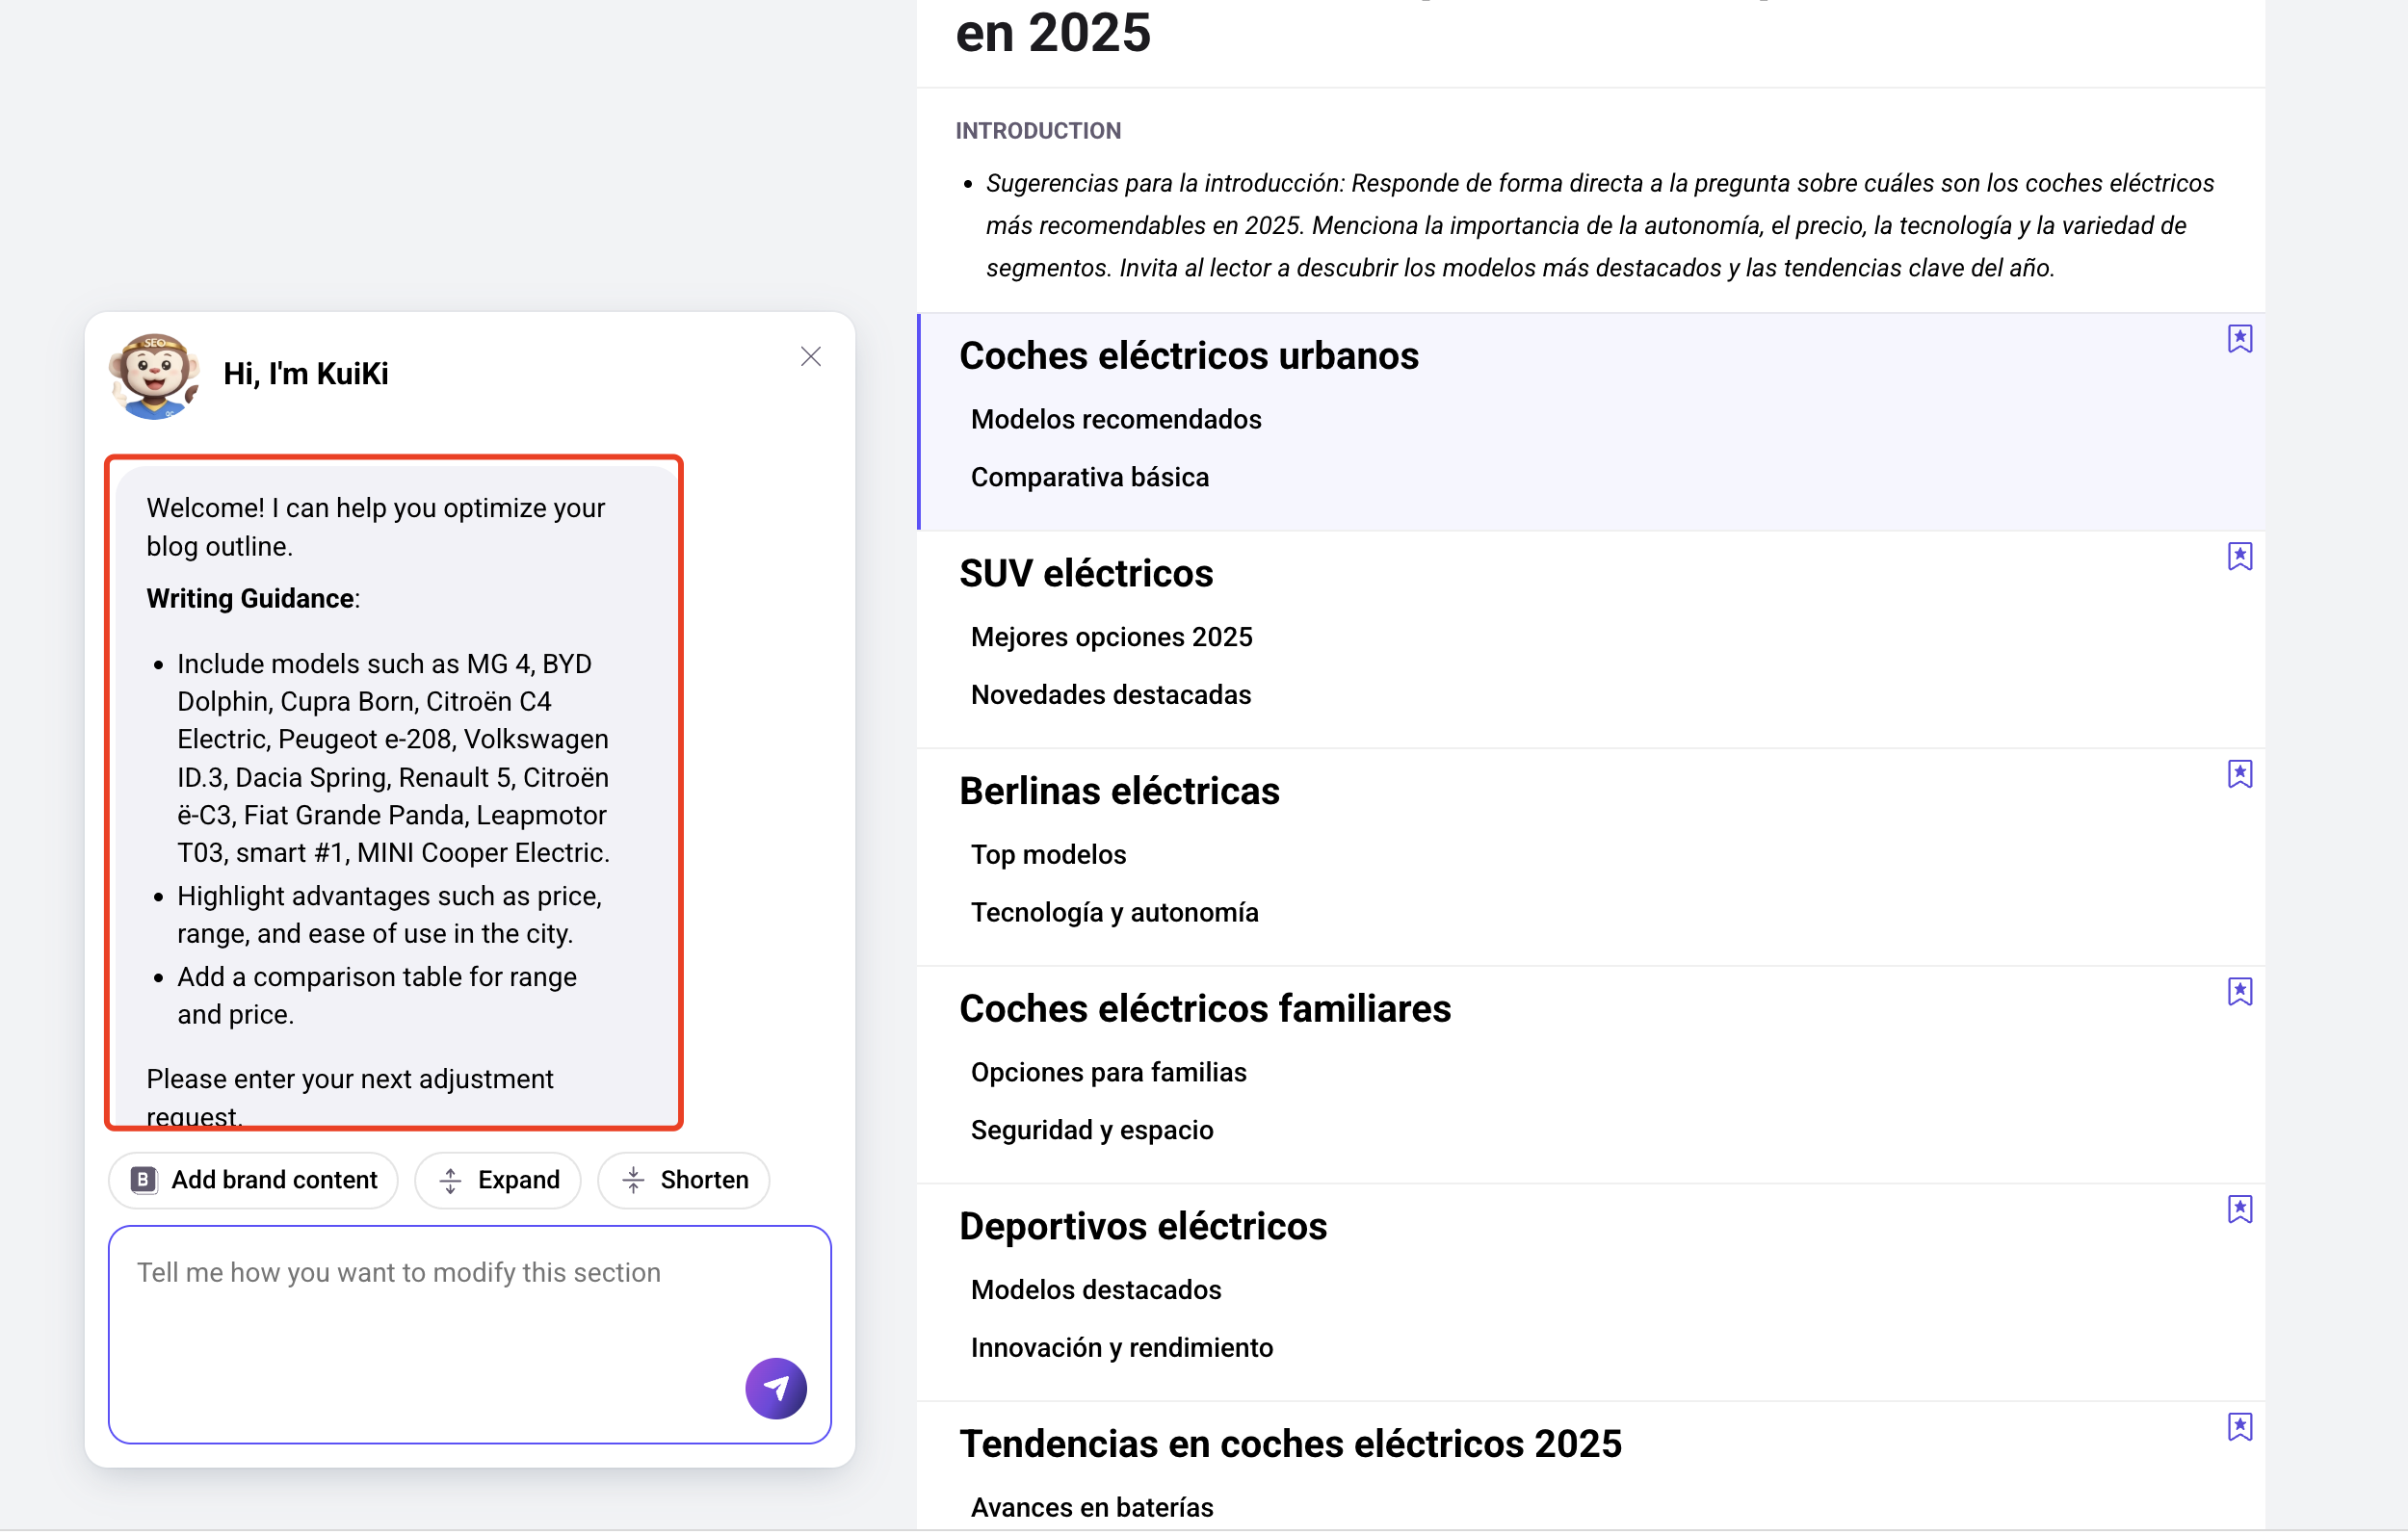Click the Avances en baterías subheading
Viewport: 2408px width, 1535px height.
(1092, 1510)
